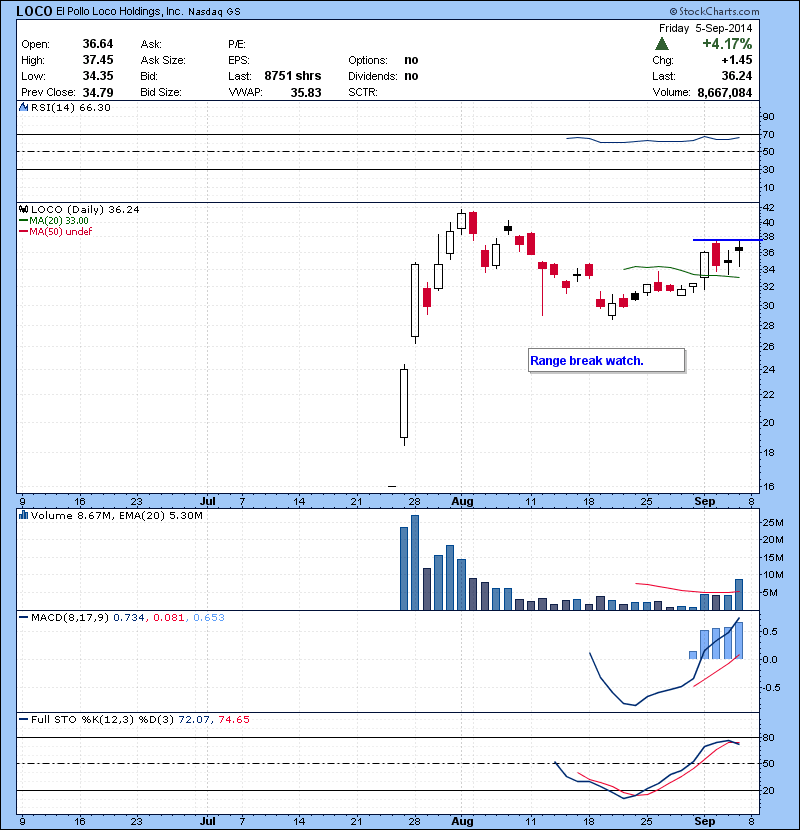Click the Chg +1.45 value
The image size is (800, 830).
click(736, 60)
